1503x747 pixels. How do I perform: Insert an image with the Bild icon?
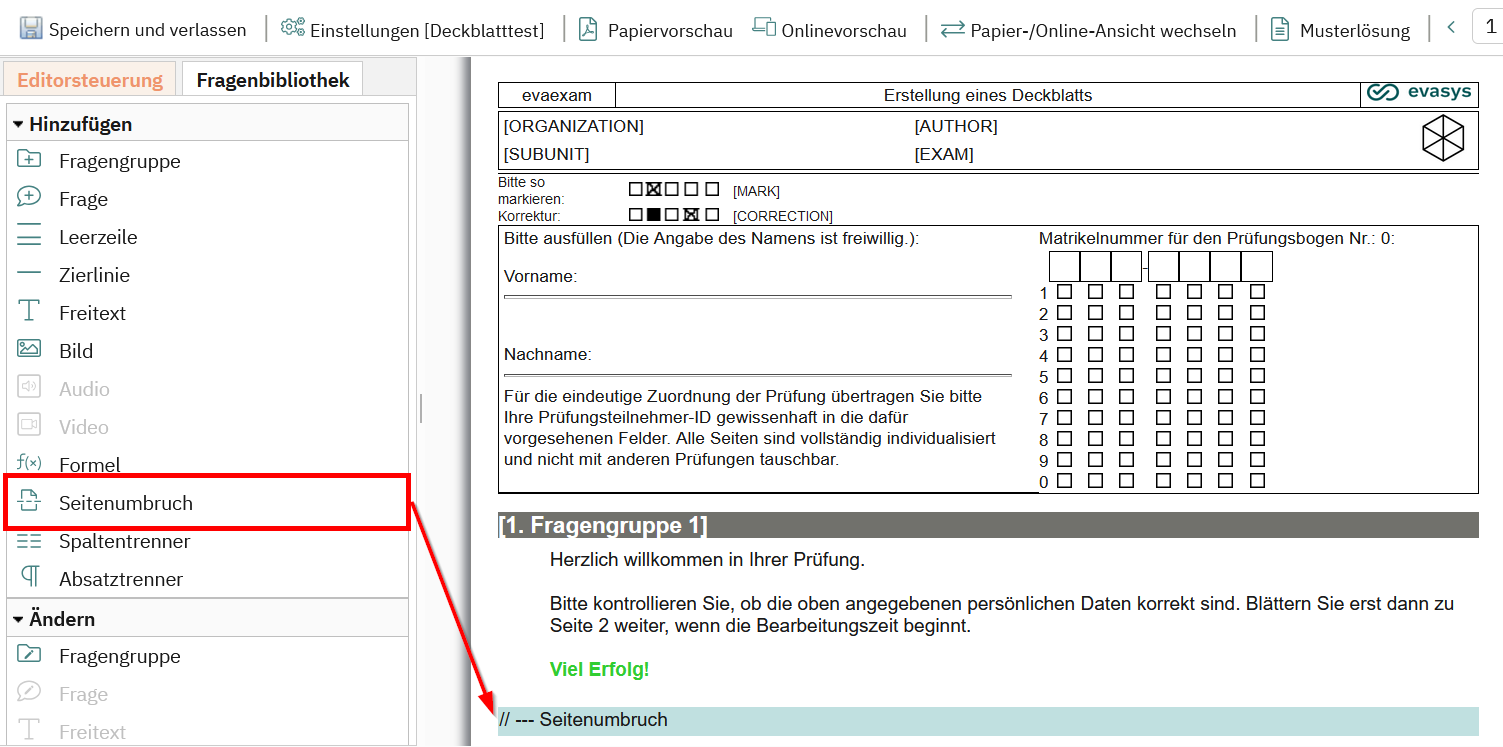(x=29, y=350)
